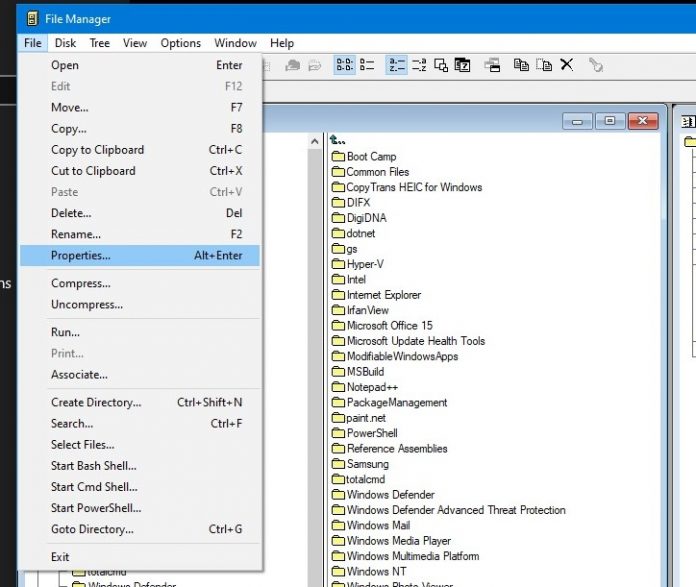This screenshot has height=587, width=696.
Task: Click the scroll-up arrow of tree pane
Action: [x=315, y=141]
